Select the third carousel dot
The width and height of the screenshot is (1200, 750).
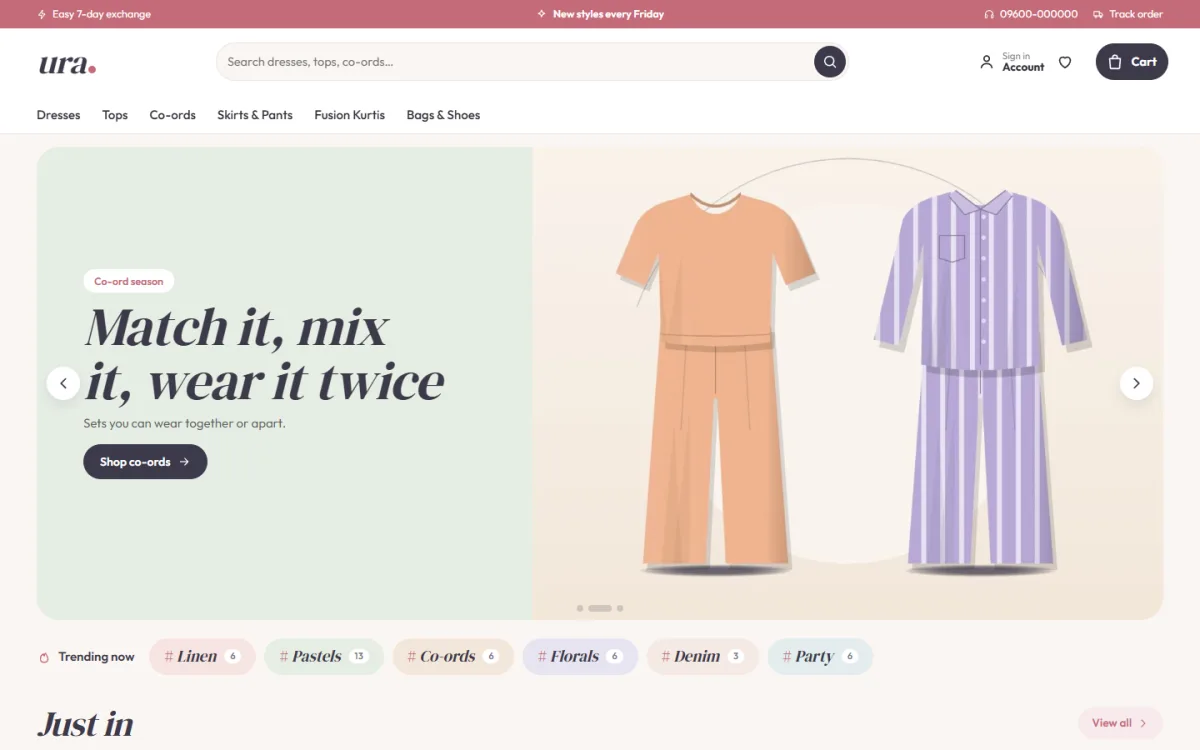tap(620, 608)
